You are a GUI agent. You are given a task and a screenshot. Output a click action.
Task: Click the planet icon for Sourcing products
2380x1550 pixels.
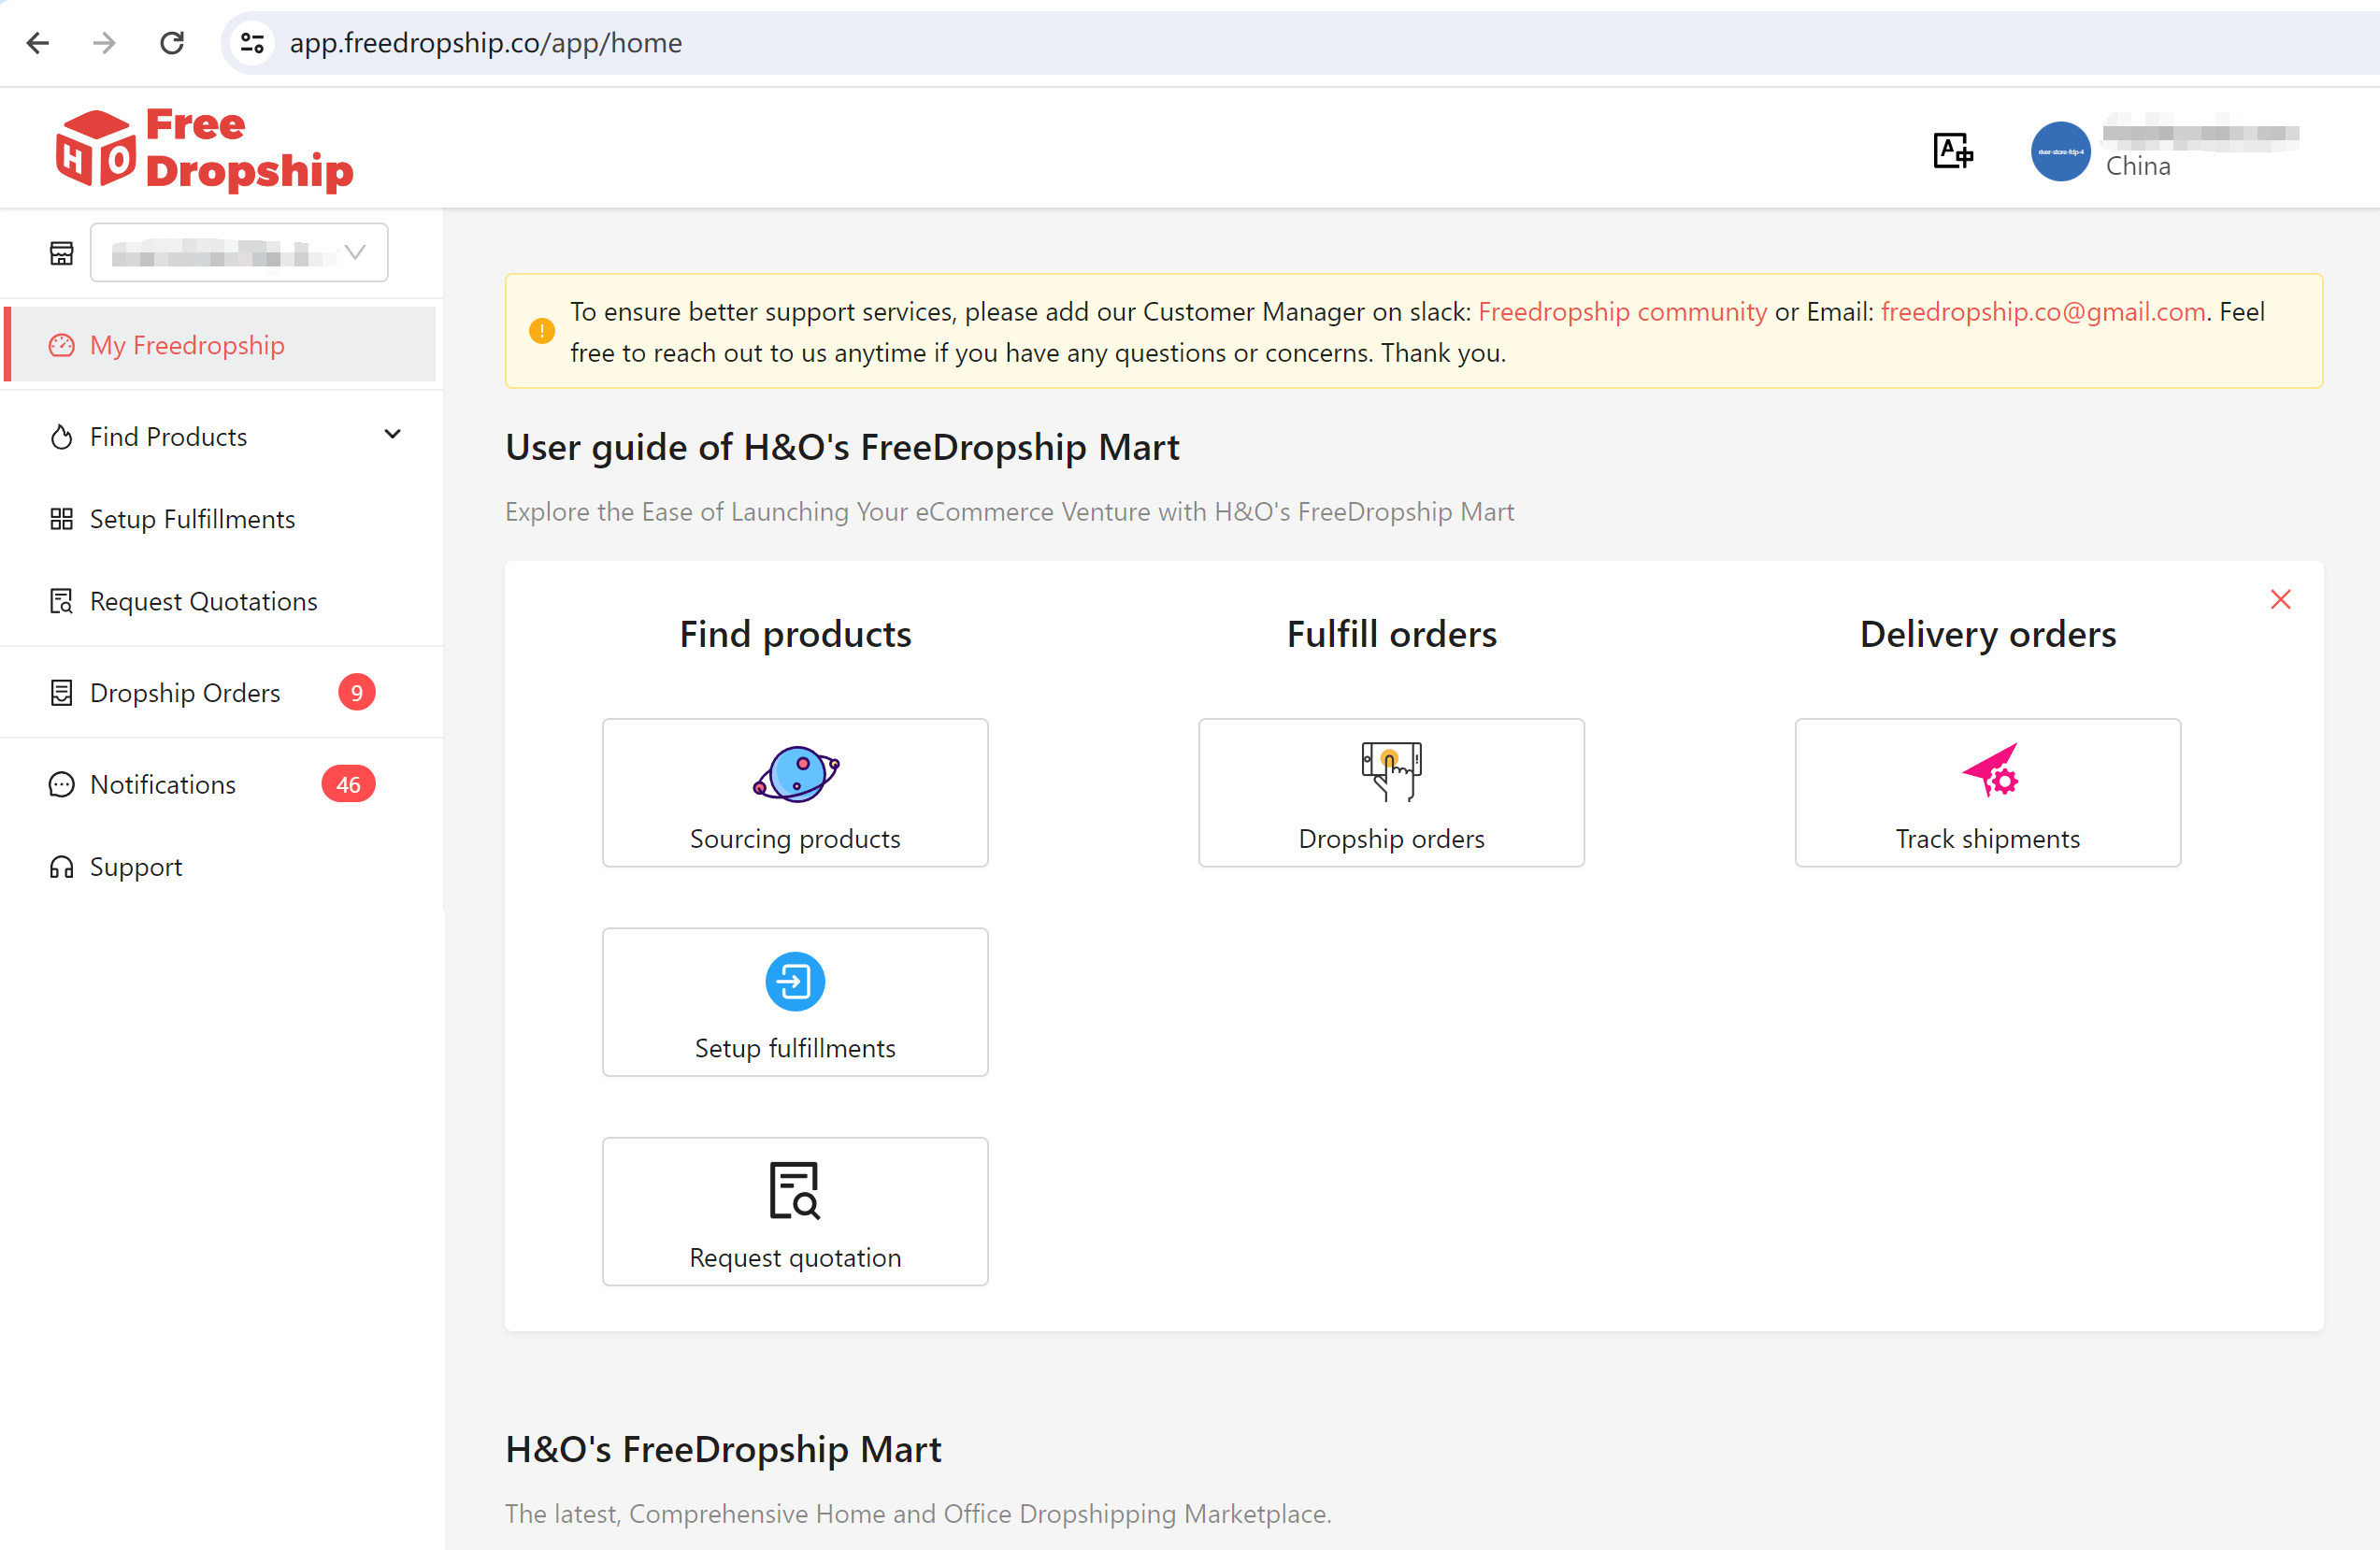point(796,774)
